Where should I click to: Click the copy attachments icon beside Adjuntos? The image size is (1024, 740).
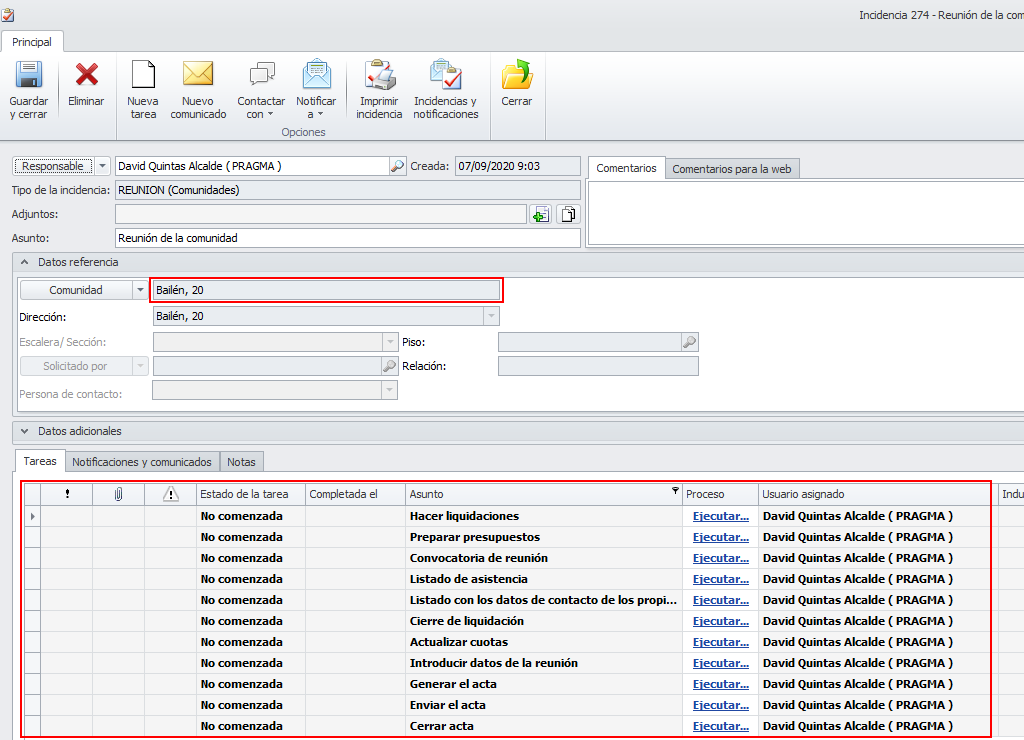point(568,214)
